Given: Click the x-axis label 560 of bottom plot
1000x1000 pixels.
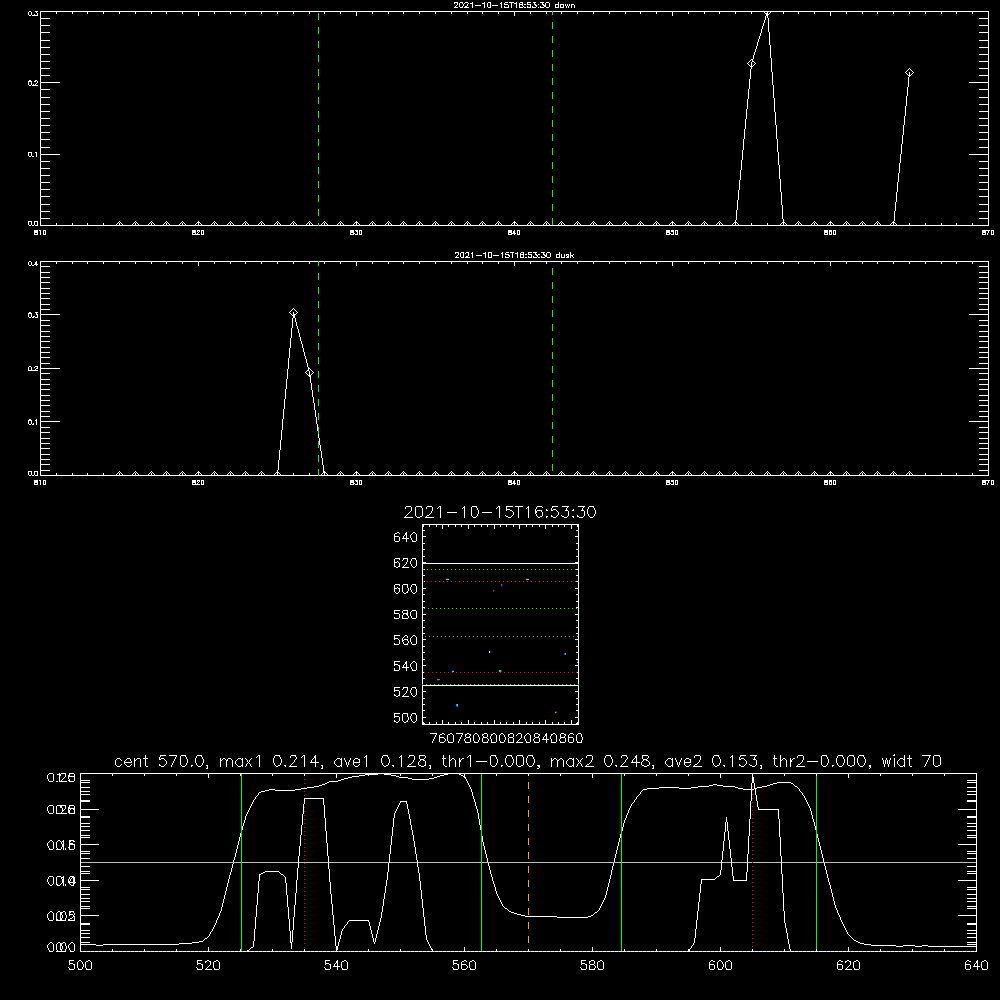Looking at the screenshot, I should (x=464, y=966).
